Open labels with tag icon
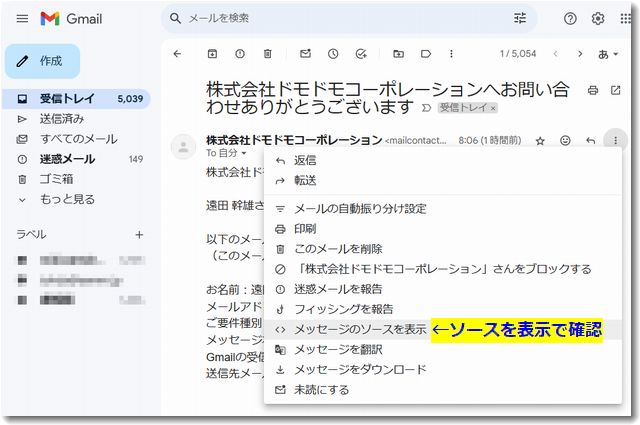The image size is (640, 425). [426, 53]
